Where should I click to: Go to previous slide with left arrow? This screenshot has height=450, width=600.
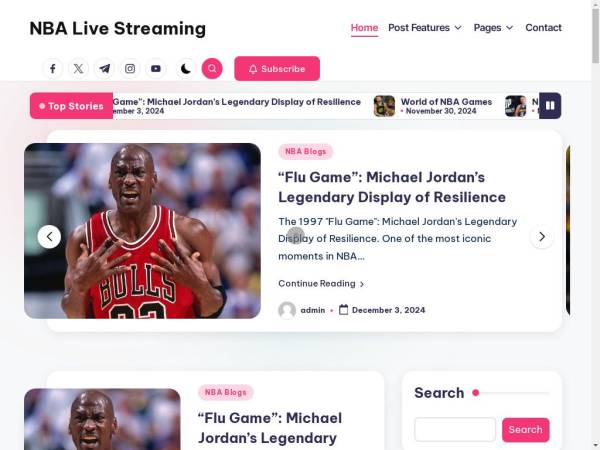(49, 237)
